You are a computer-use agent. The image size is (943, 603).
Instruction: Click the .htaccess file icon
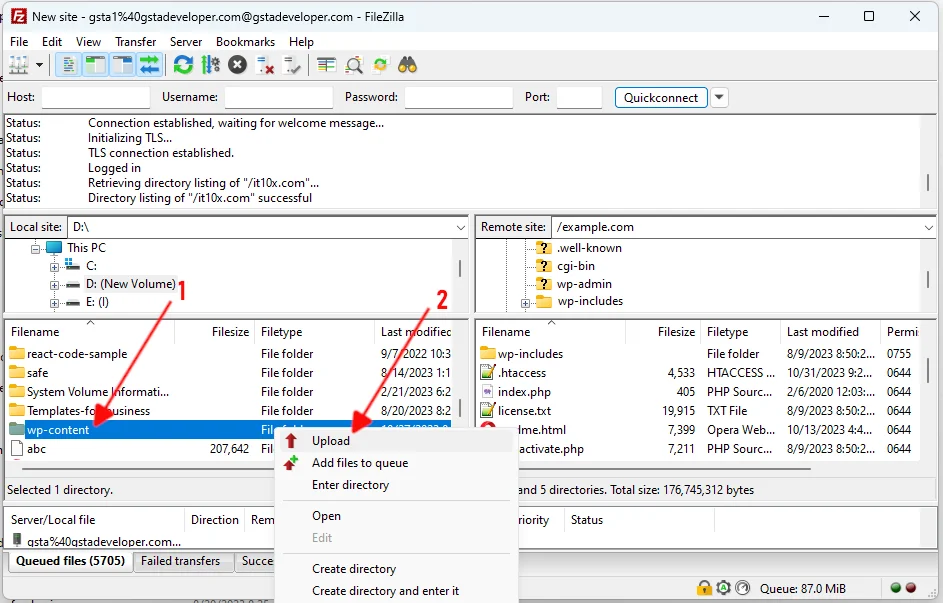coord(488,373)
